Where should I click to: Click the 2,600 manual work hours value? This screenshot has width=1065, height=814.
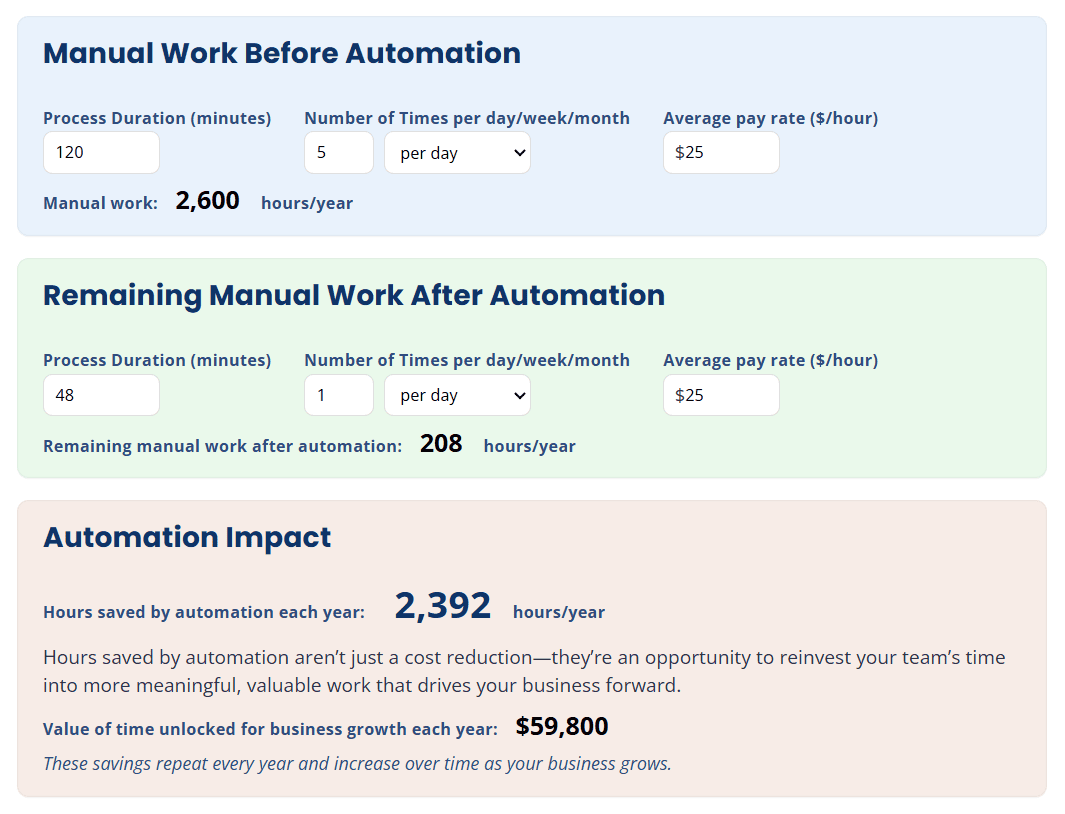pos(207,201)
